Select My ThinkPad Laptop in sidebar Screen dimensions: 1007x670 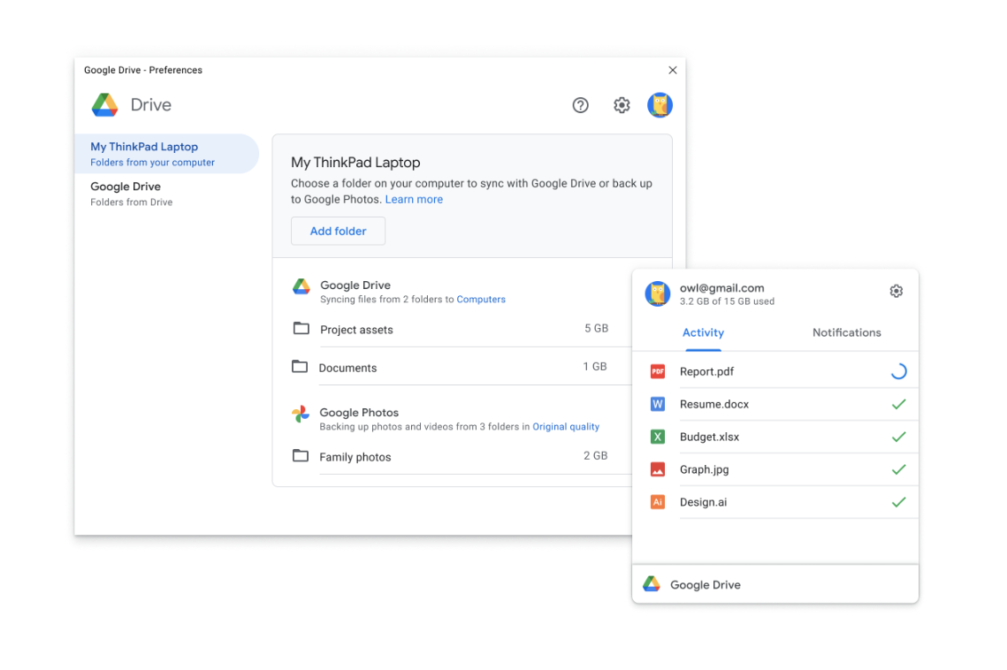pos(166,154)
